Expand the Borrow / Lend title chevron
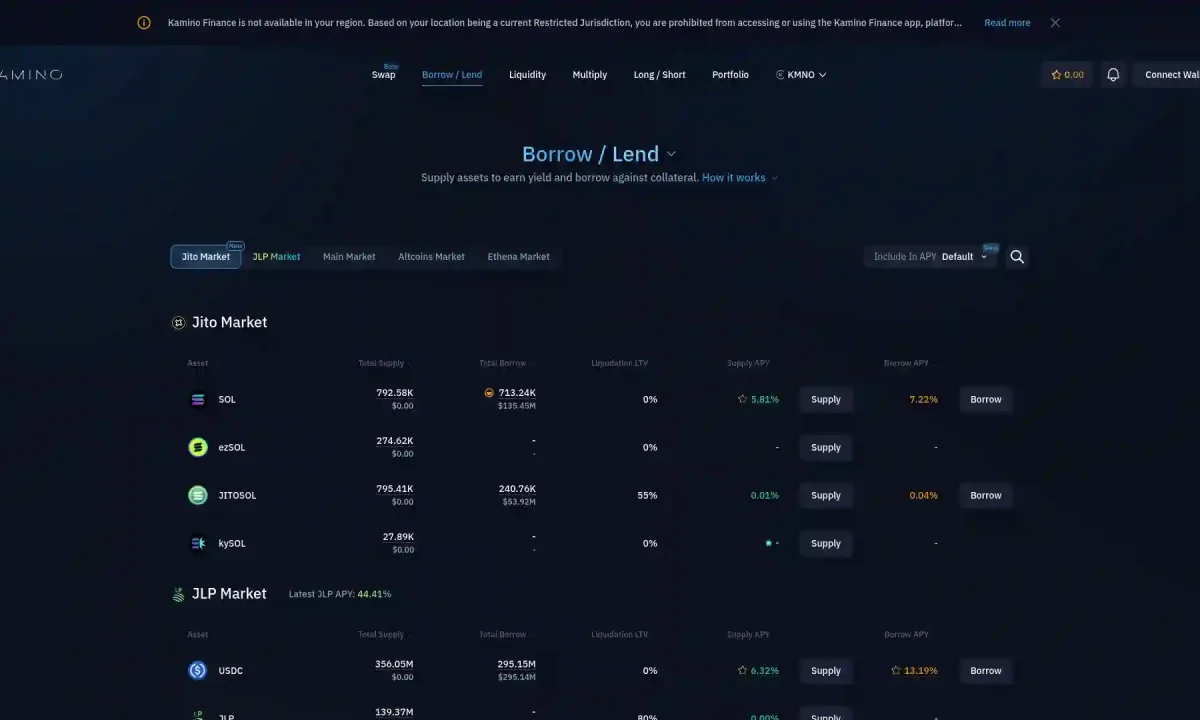The image size is (1200, 720). tap(671, 154)
